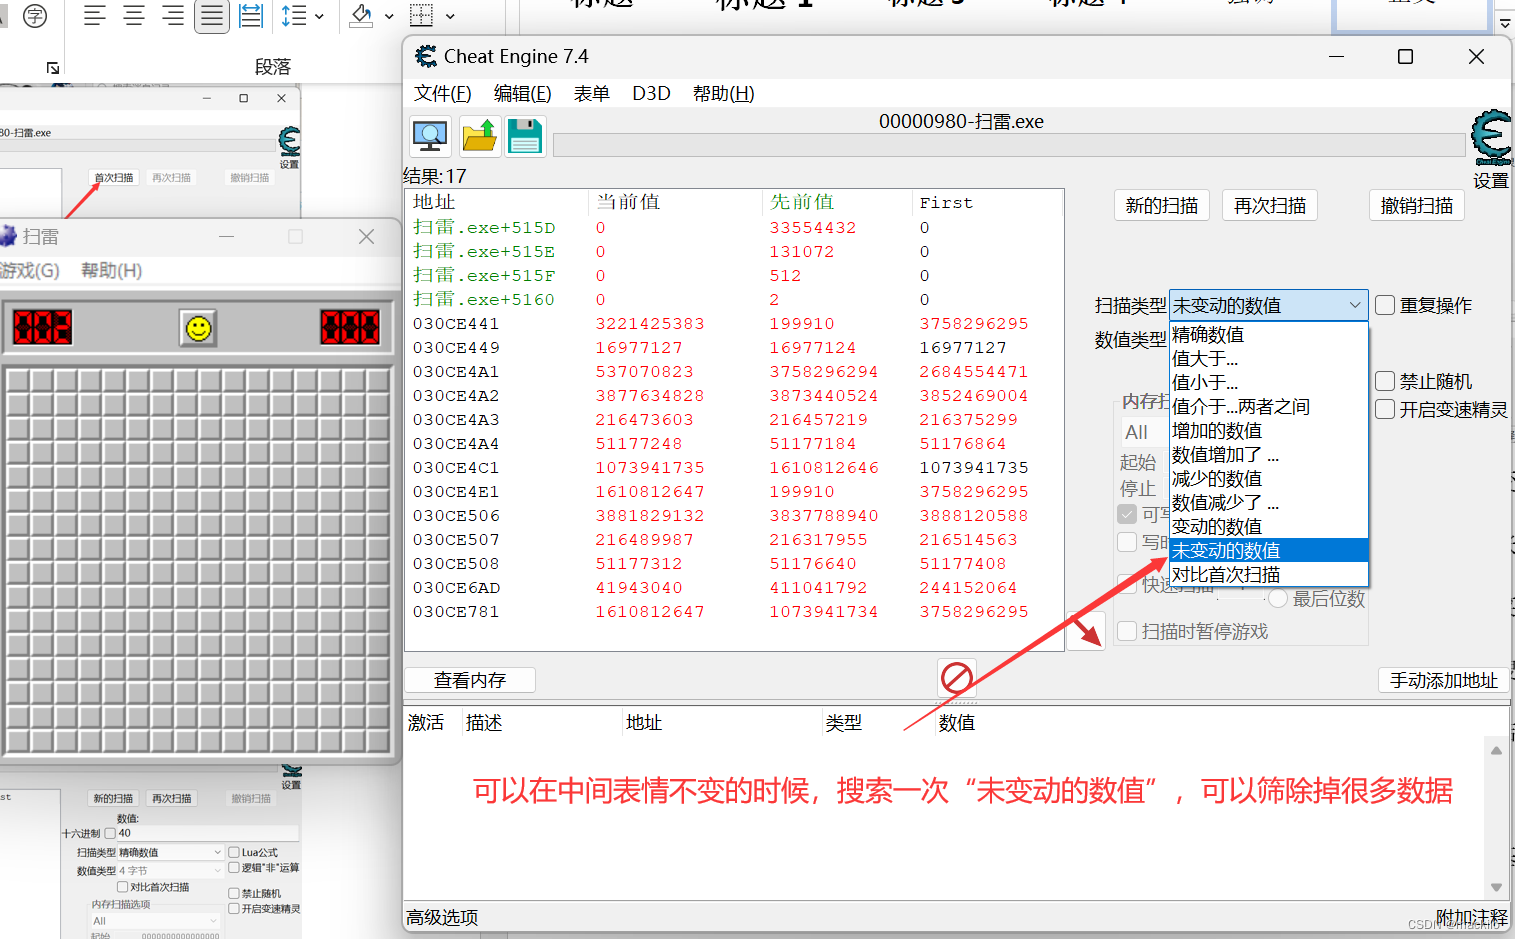
Task: Click the 新的扫描 button
Action: [1162, 205]
